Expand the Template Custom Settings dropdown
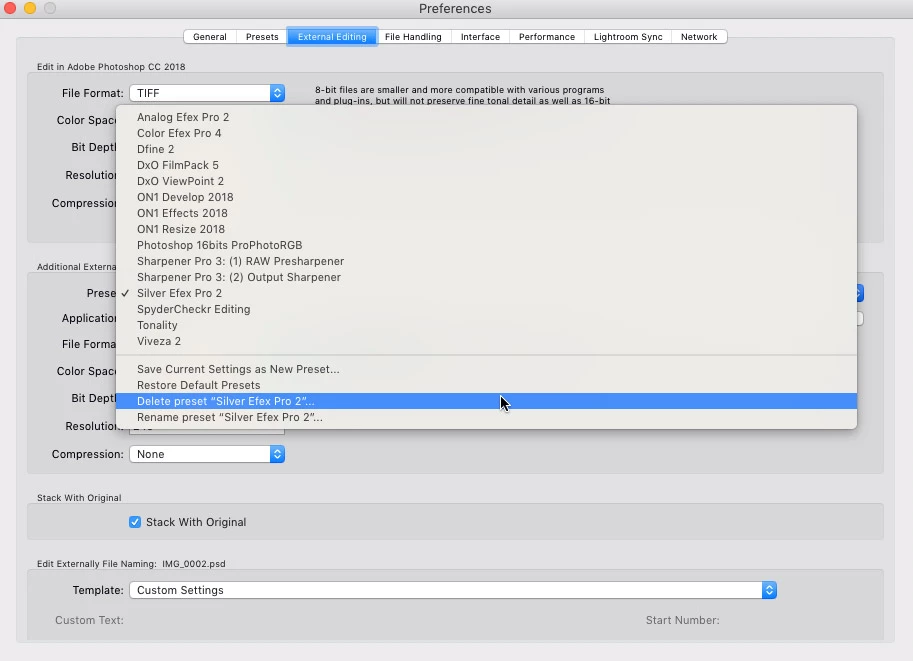Viewport: 913px width, 661px height. point(453,590)
